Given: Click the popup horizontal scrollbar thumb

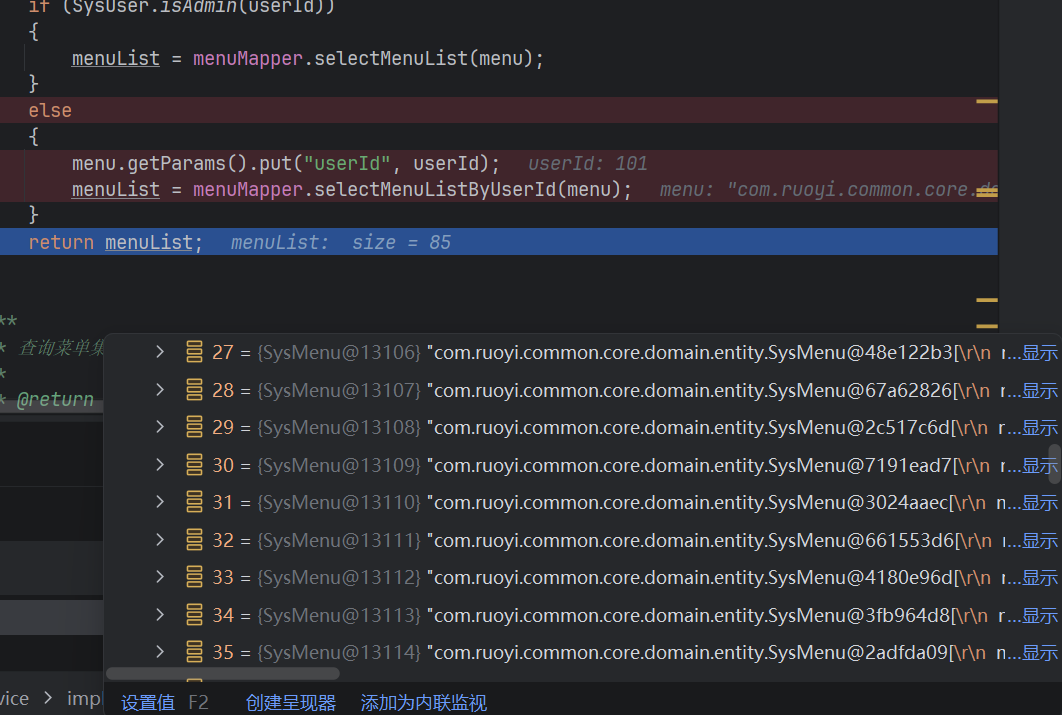Looking at the screenshot, I should (x=223, y=673).
